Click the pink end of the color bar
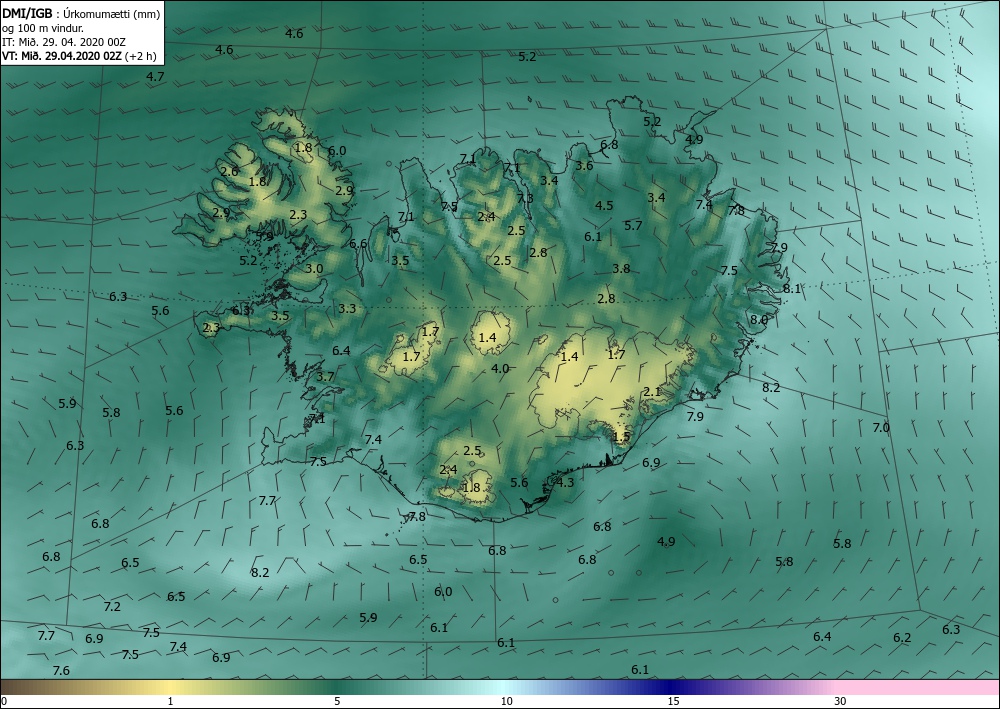The height and width of the screenshot is (709, 1000). pos(918,687)
